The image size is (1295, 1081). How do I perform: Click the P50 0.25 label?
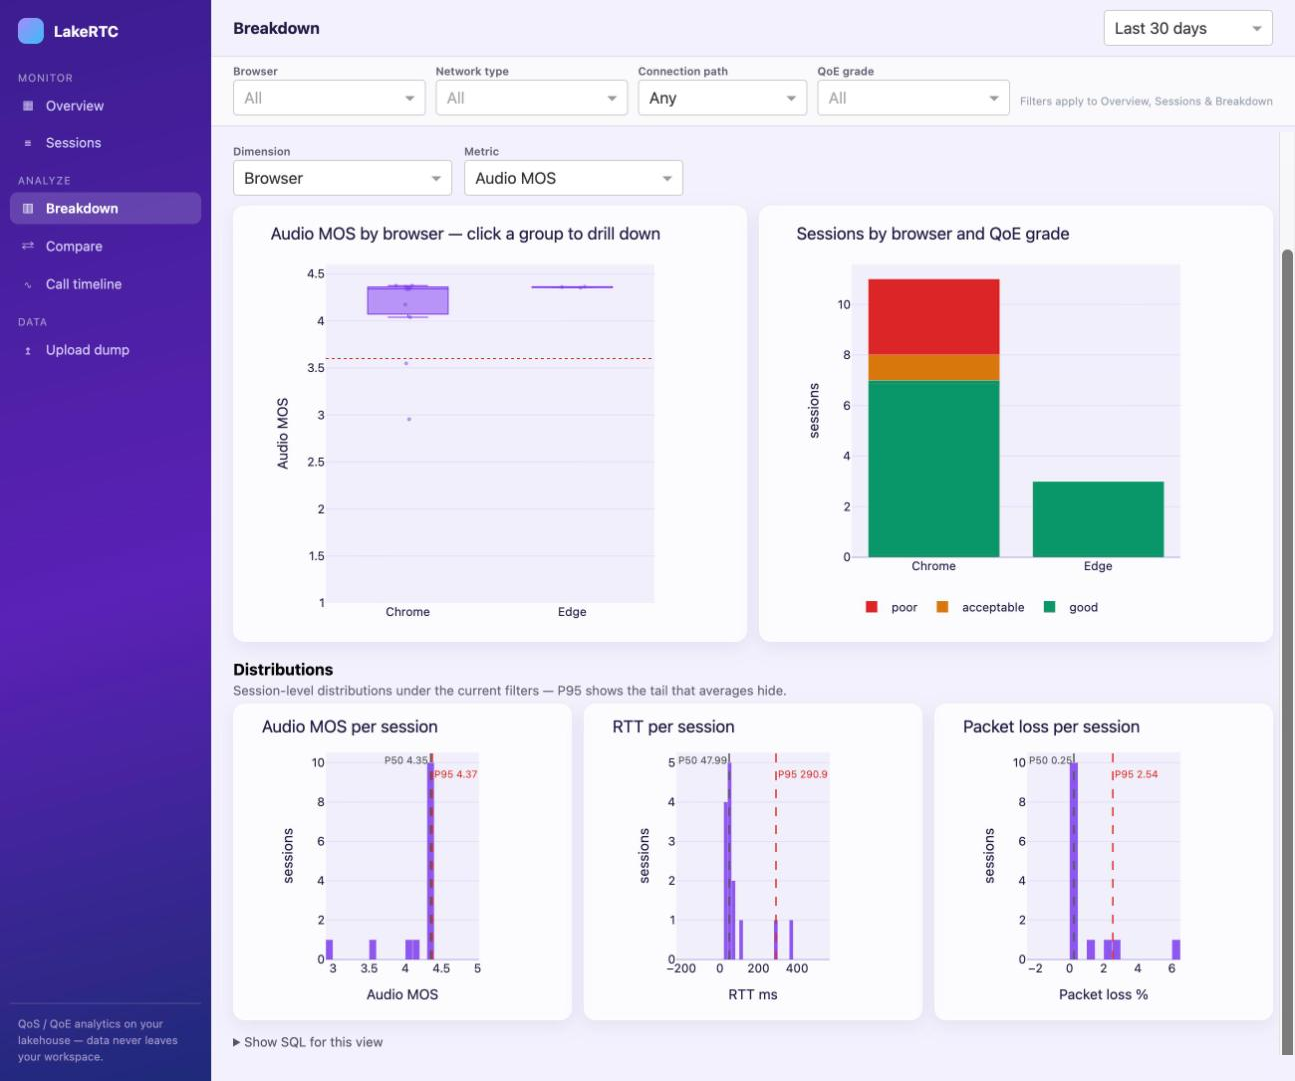point(1050,760)
